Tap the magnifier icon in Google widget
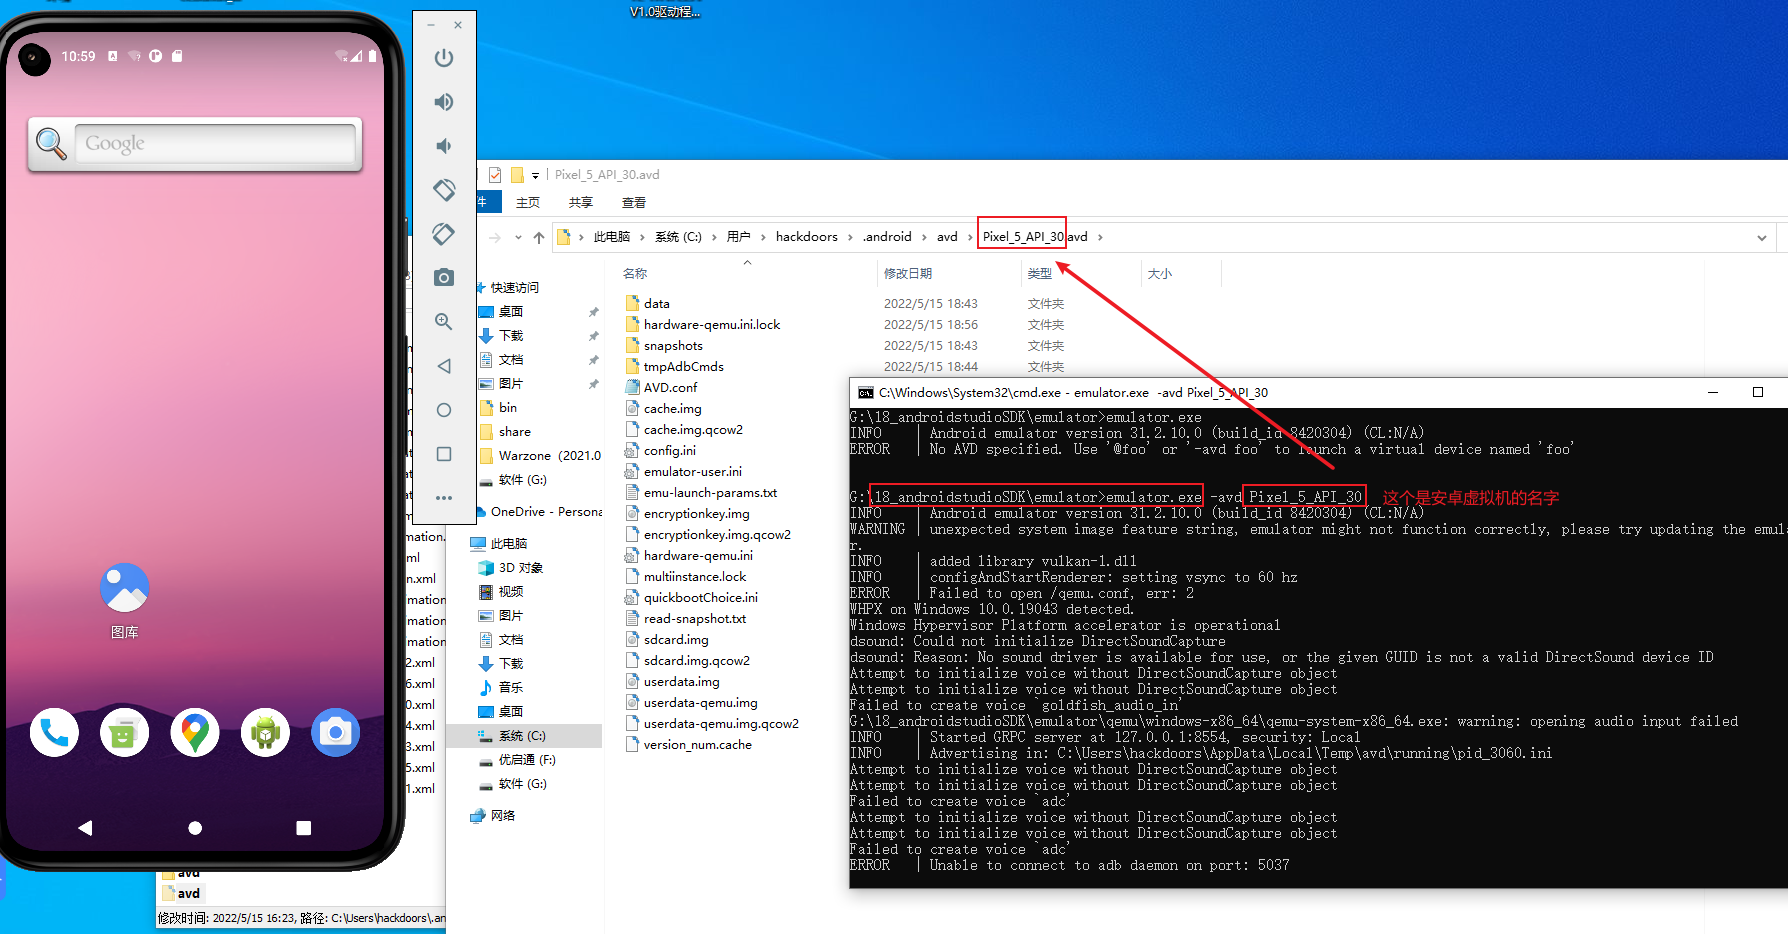Screen dimensions: 1788x934 point(51,143)
